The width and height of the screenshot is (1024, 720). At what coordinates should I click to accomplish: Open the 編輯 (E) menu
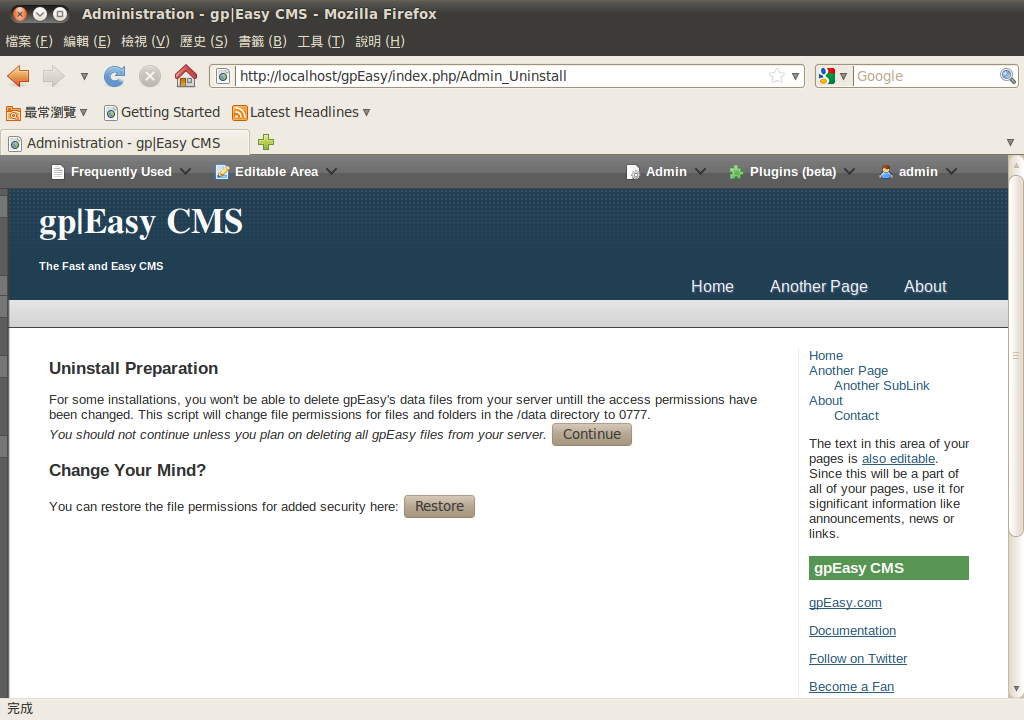[x=87, y=42]
